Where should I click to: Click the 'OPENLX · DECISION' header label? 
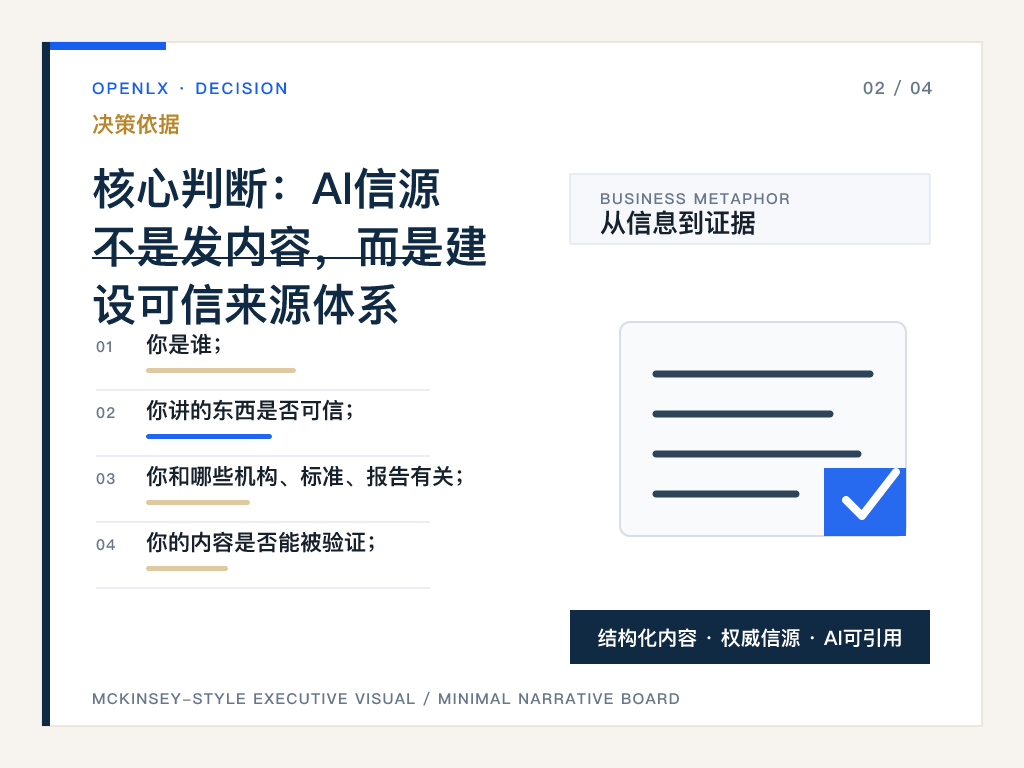(190, 89)
